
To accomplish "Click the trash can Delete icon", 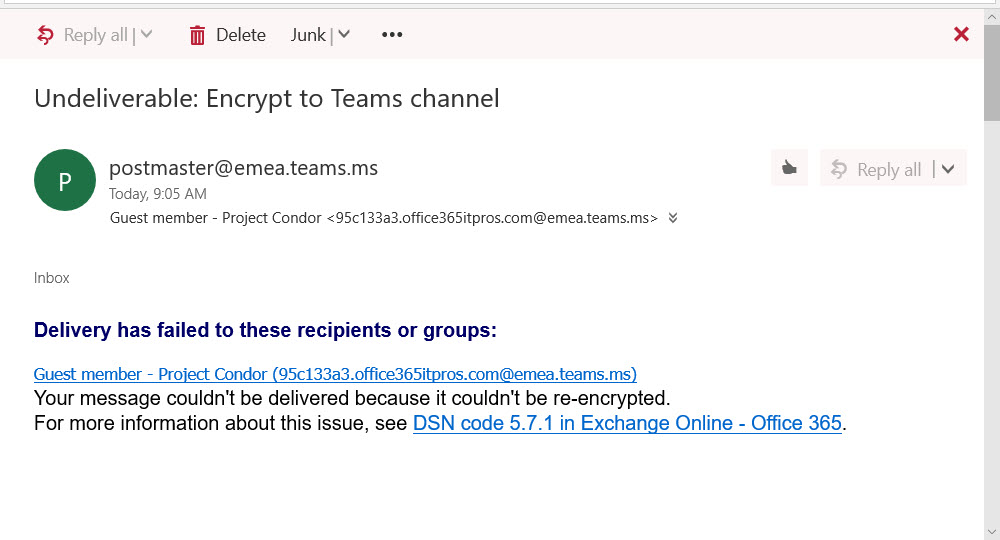I will point(198,36).
